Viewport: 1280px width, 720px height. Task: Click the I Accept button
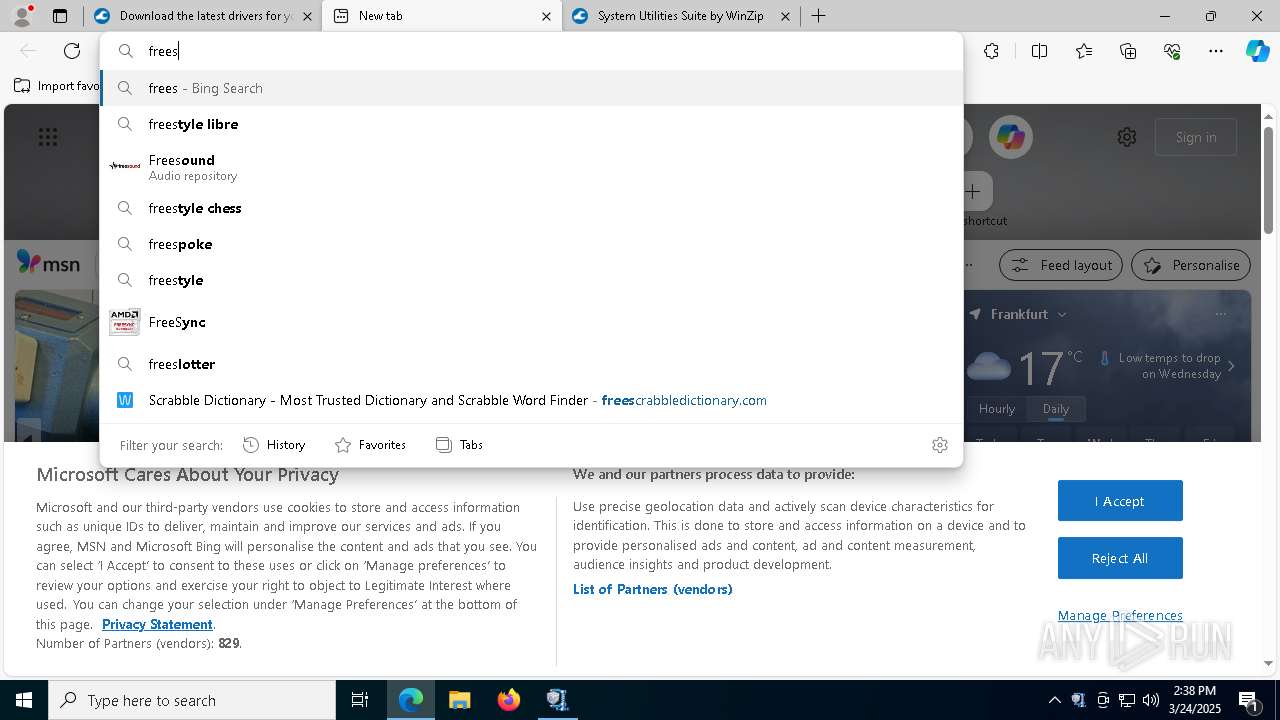tap(1120, 501)
